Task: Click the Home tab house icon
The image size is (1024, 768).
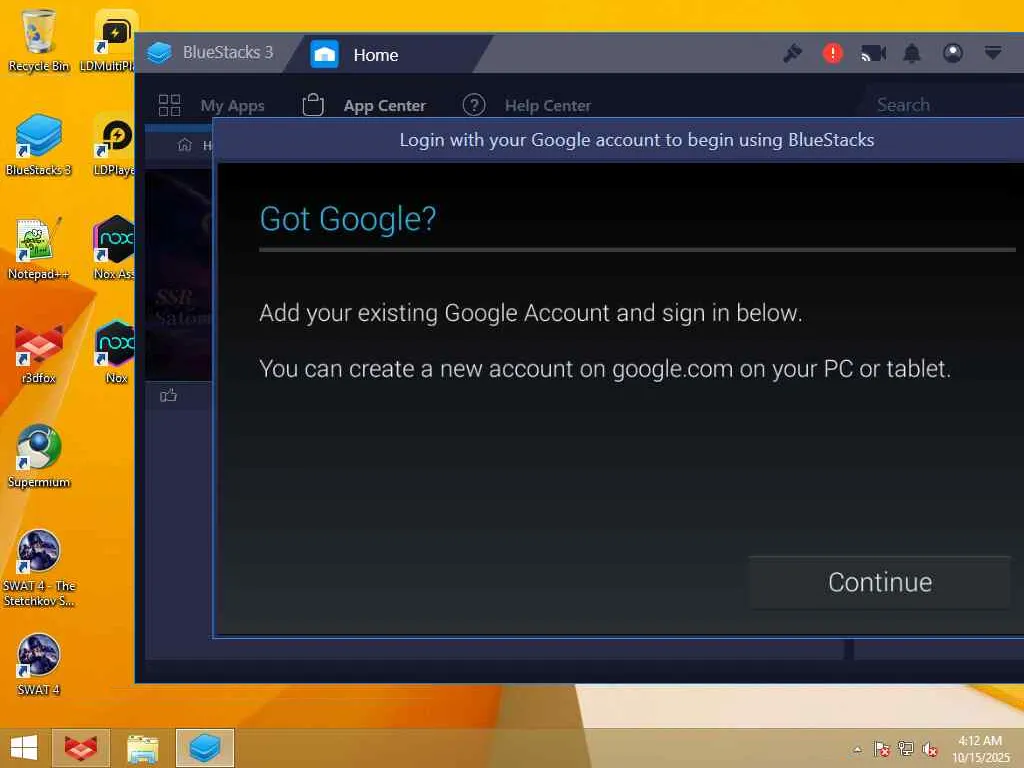Action: coord(325,54)
